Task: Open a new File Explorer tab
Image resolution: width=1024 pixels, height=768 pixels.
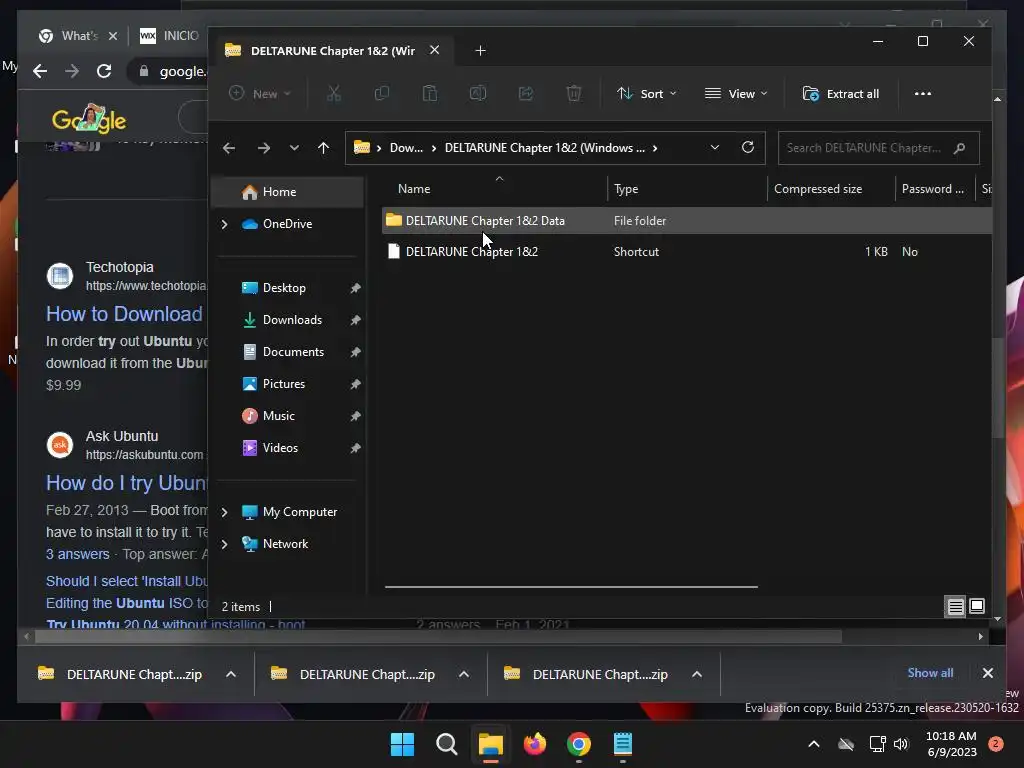Action: coord(480,50)
